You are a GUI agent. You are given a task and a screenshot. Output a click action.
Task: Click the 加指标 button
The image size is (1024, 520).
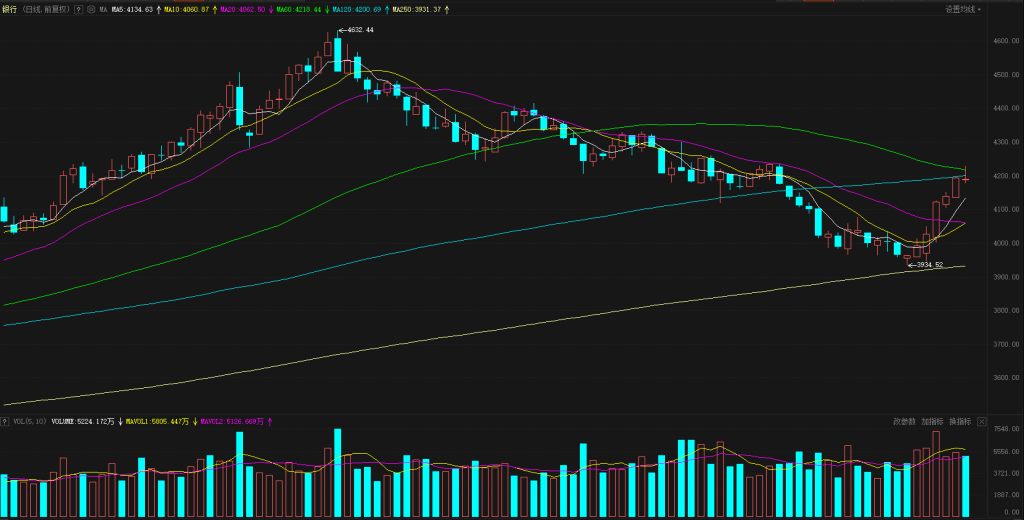[x=932, y=421]
